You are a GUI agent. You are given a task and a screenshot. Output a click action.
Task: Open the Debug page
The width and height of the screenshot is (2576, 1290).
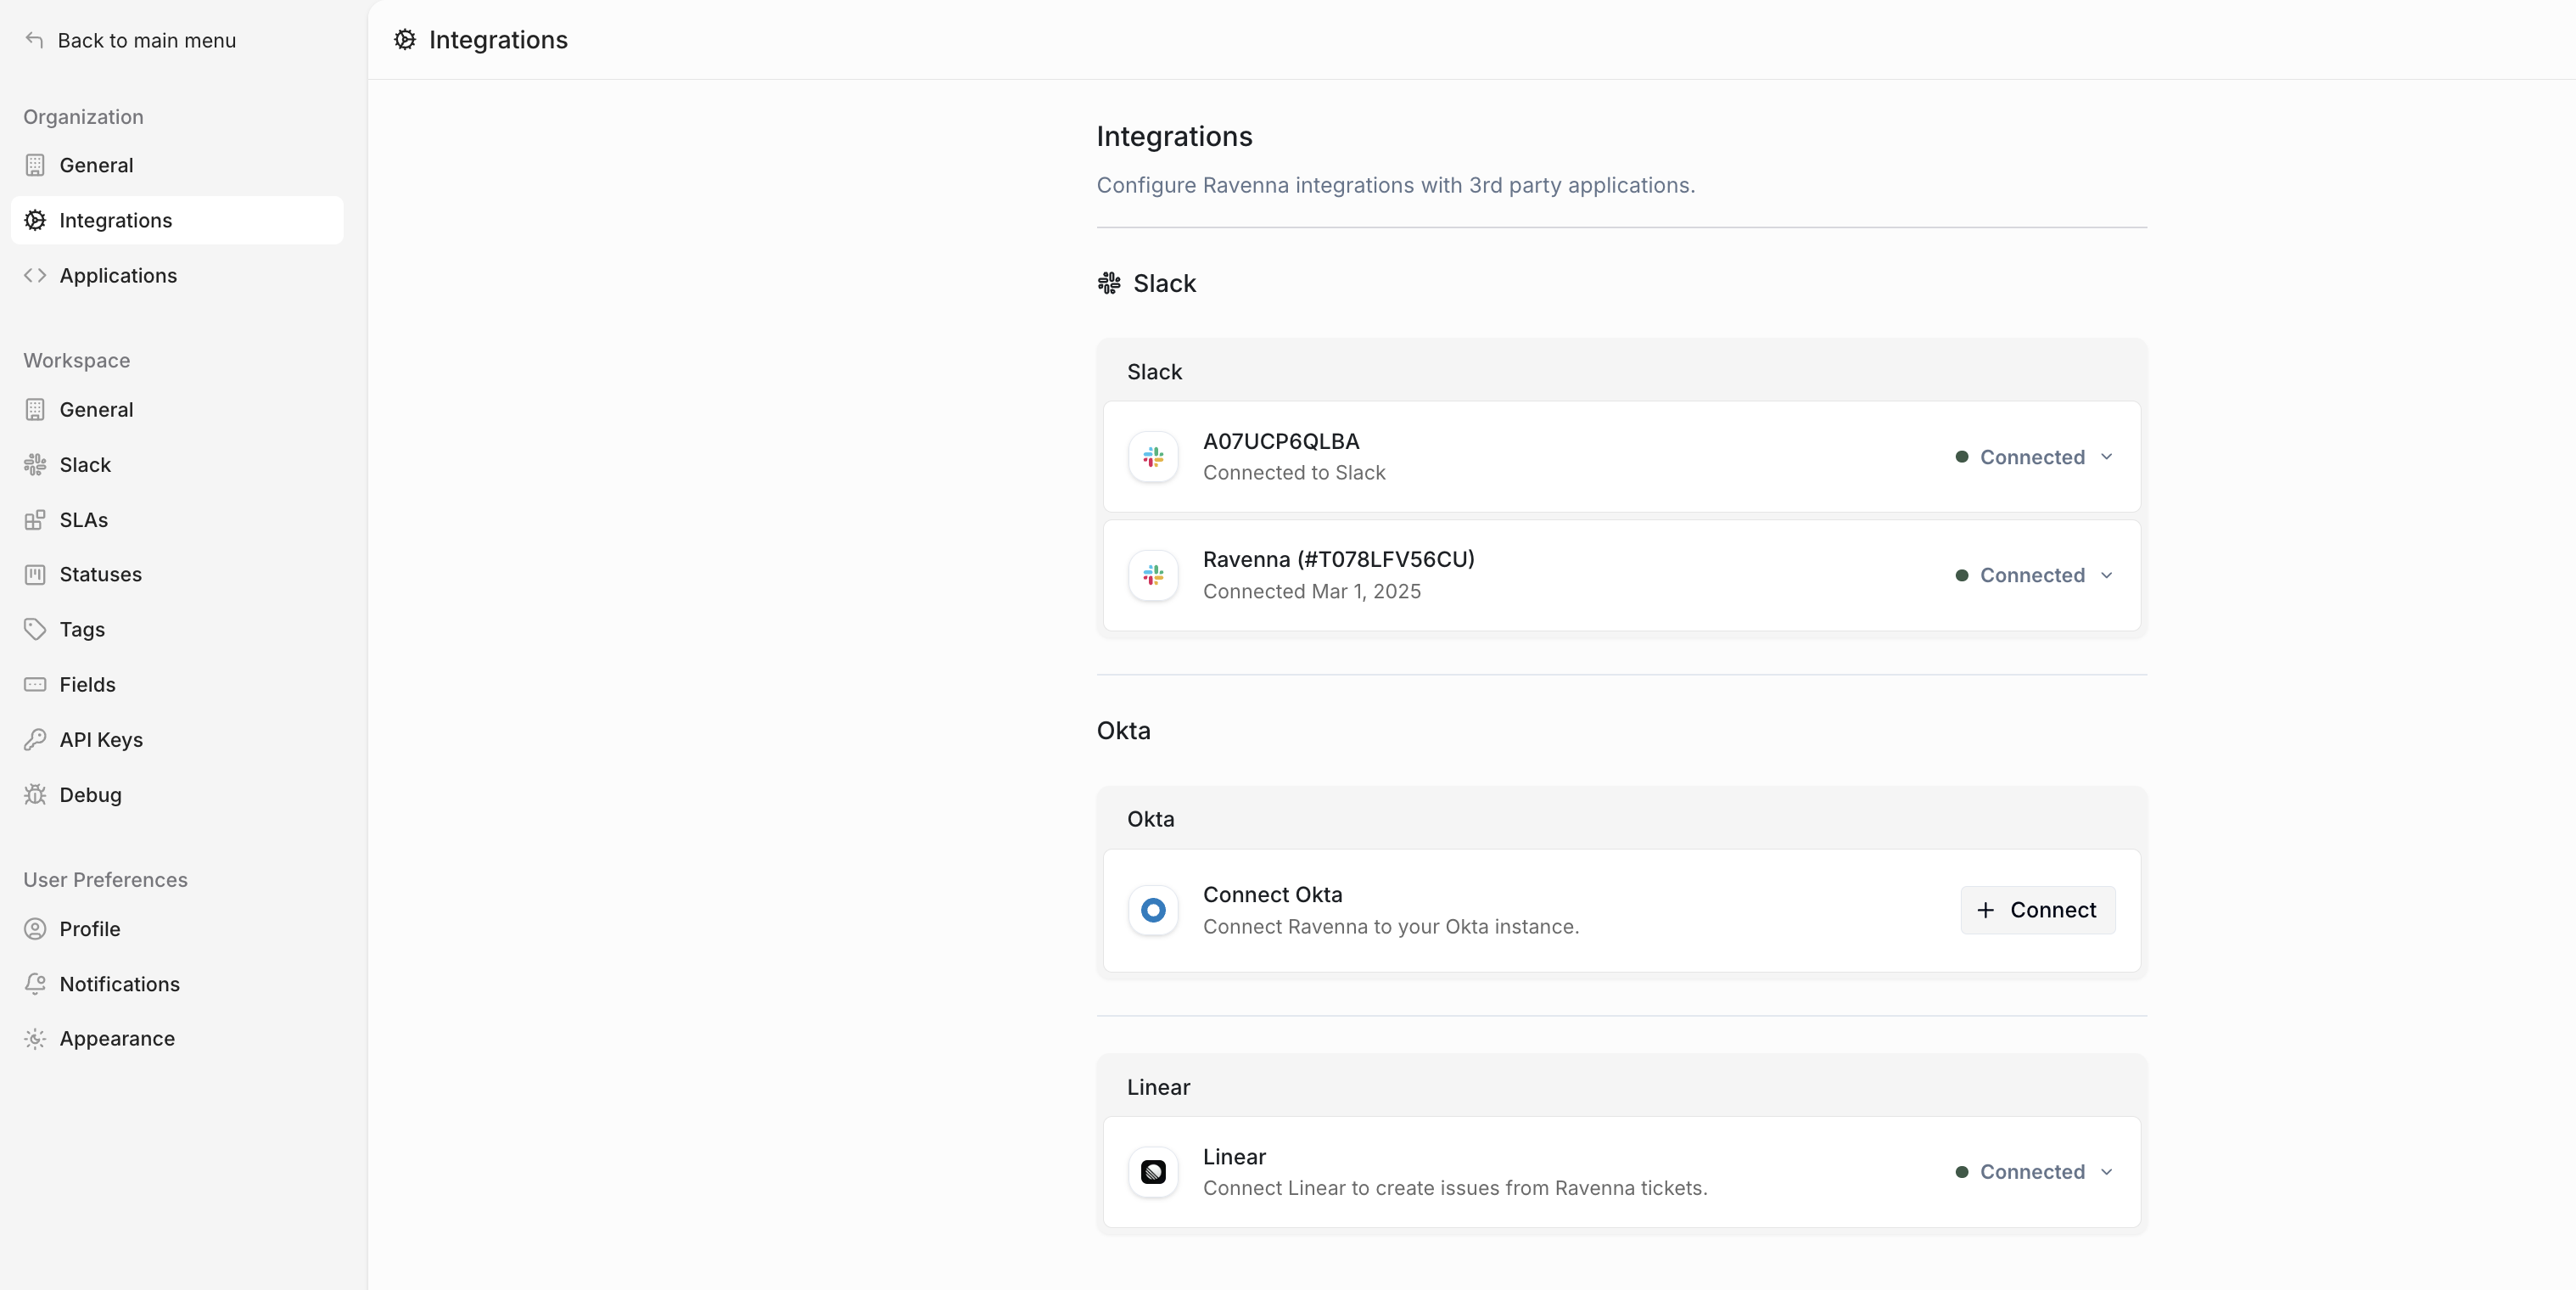(177, 794)
